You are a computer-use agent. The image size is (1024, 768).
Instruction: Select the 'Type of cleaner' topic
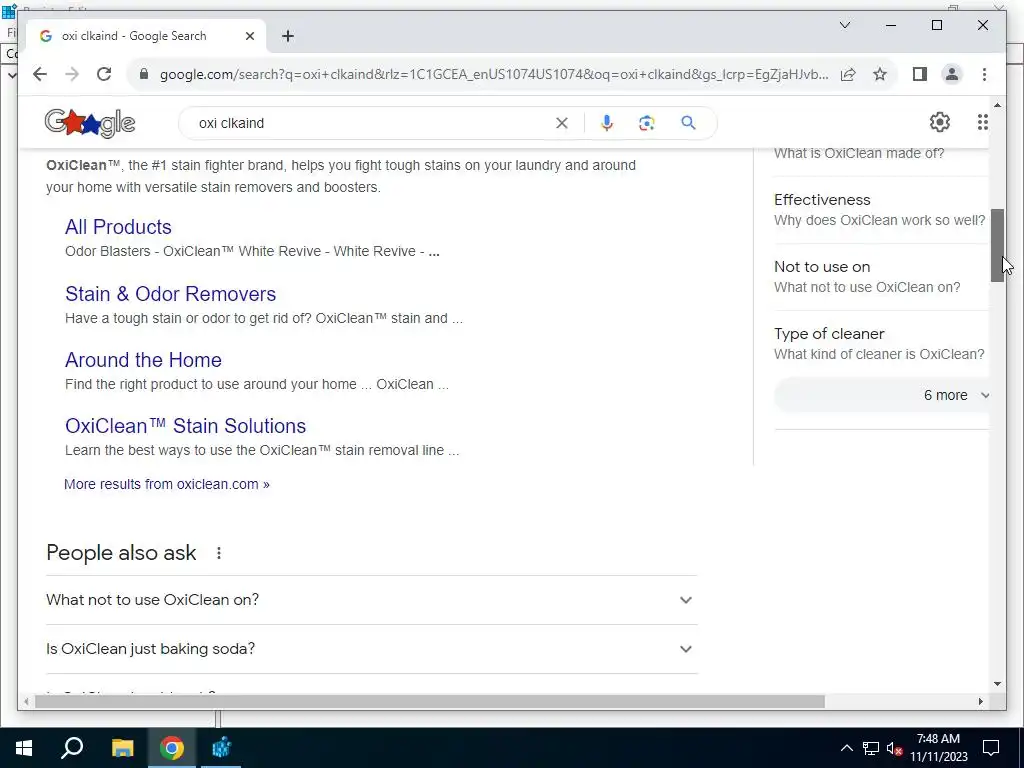pos(879,344)
